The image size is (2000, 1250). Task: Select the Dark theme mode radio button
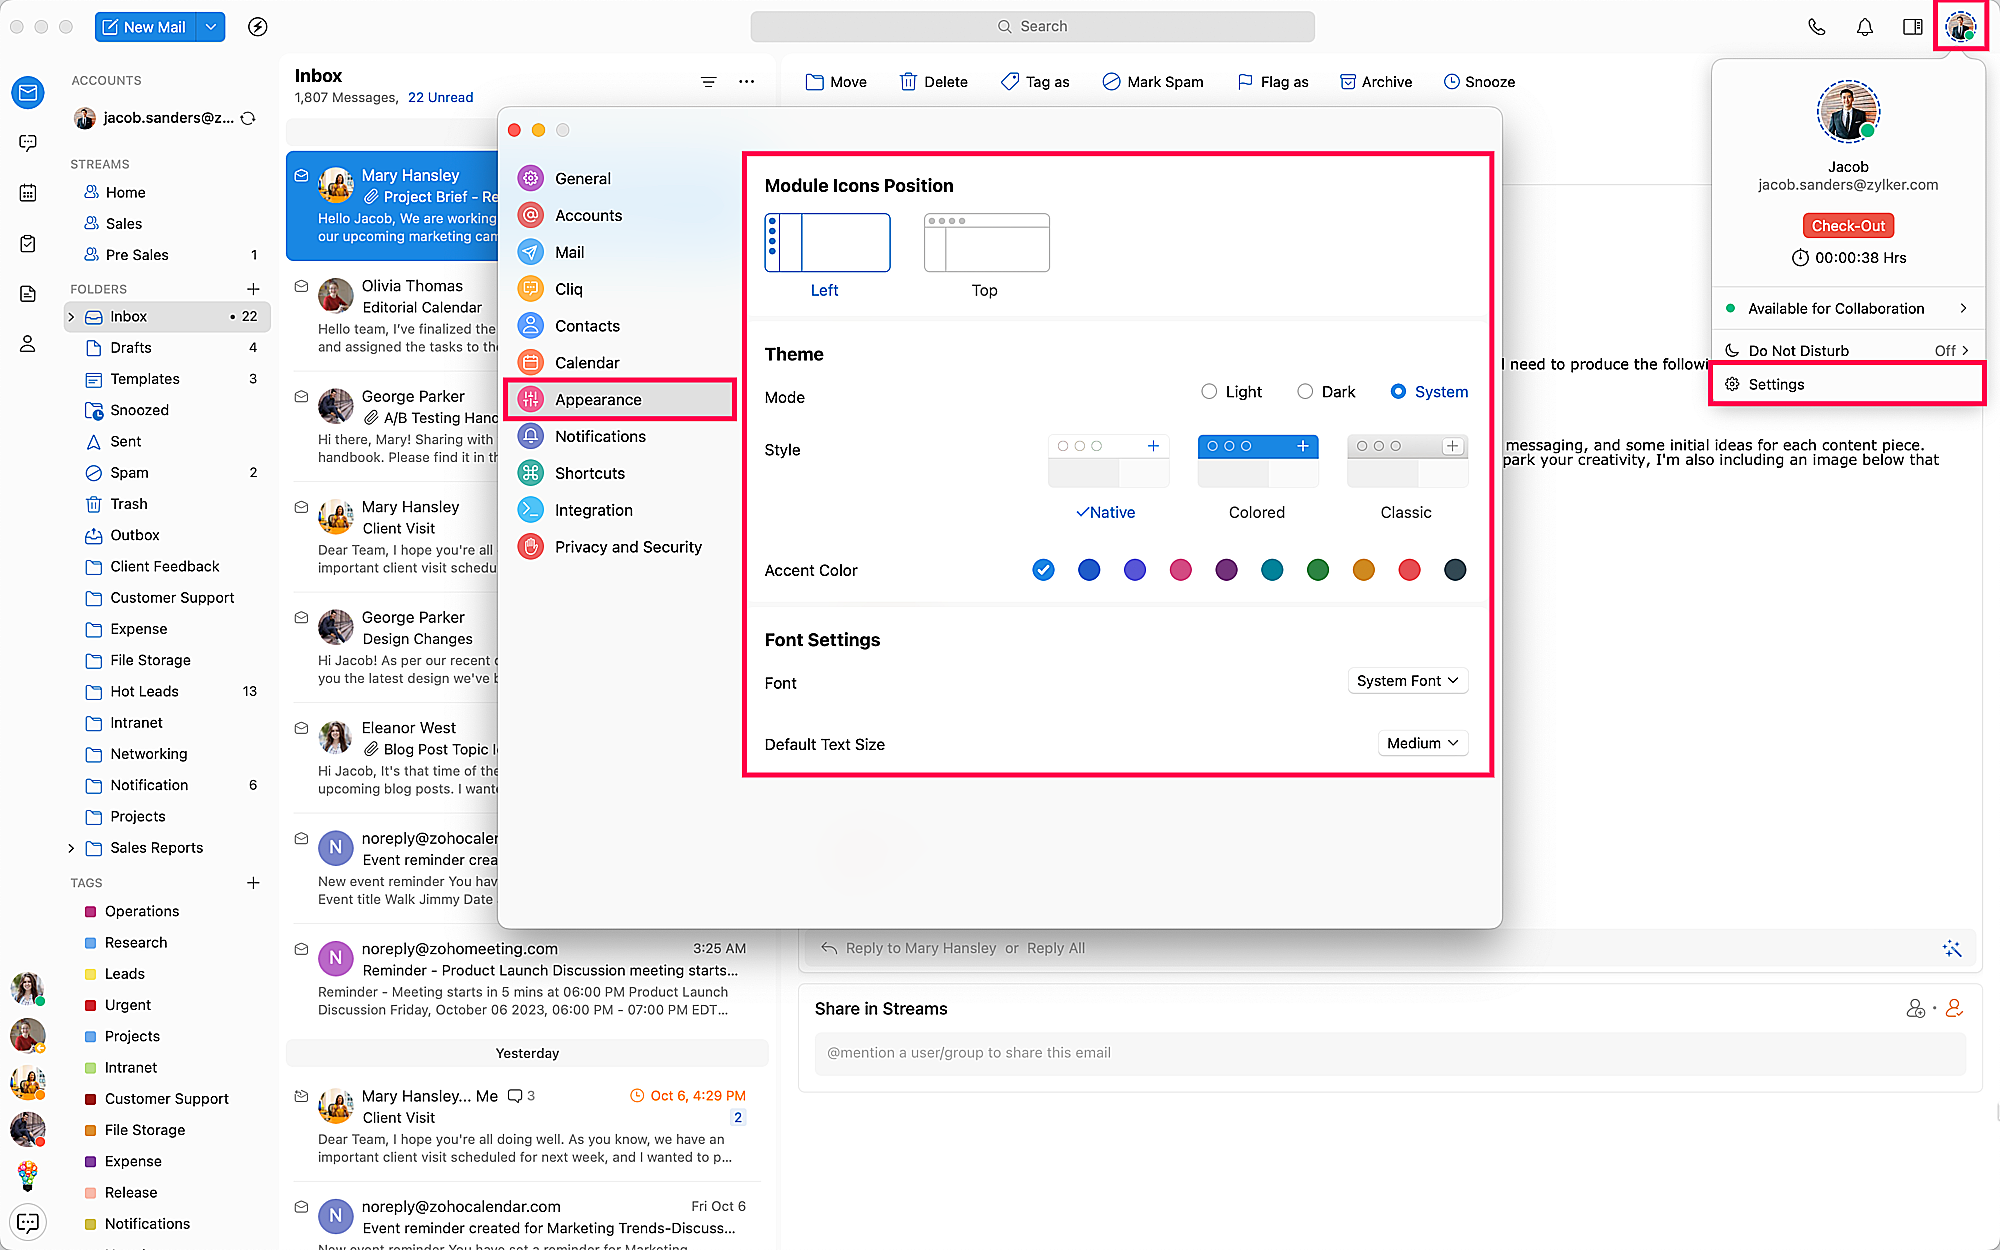[1305, 391]
